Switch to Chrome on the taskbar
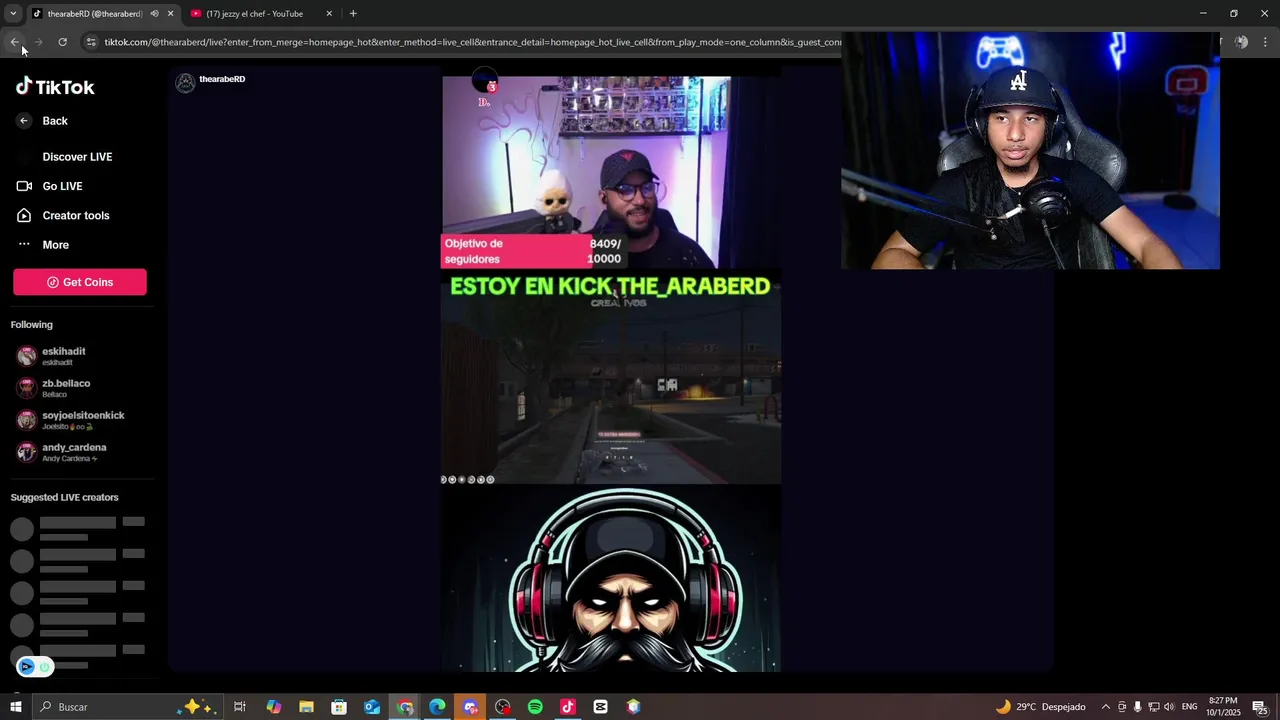Screen dimensions: 1280x720 (x=405, y=707)
